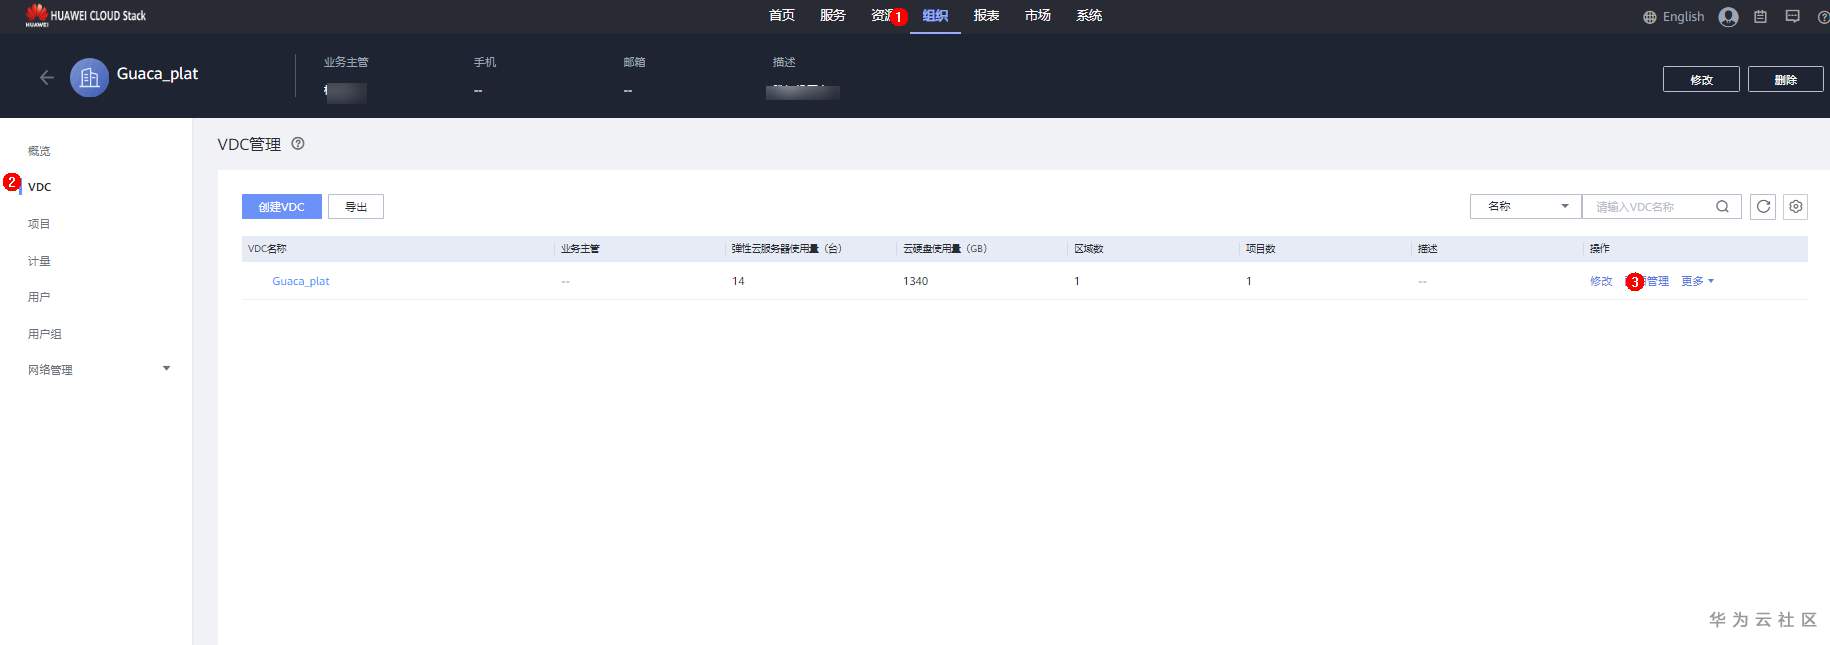This screenshot has width=1830, height=645.
Task: Click the 弹性云服务器使用量 column header
Action: click(x=786, y=249)
